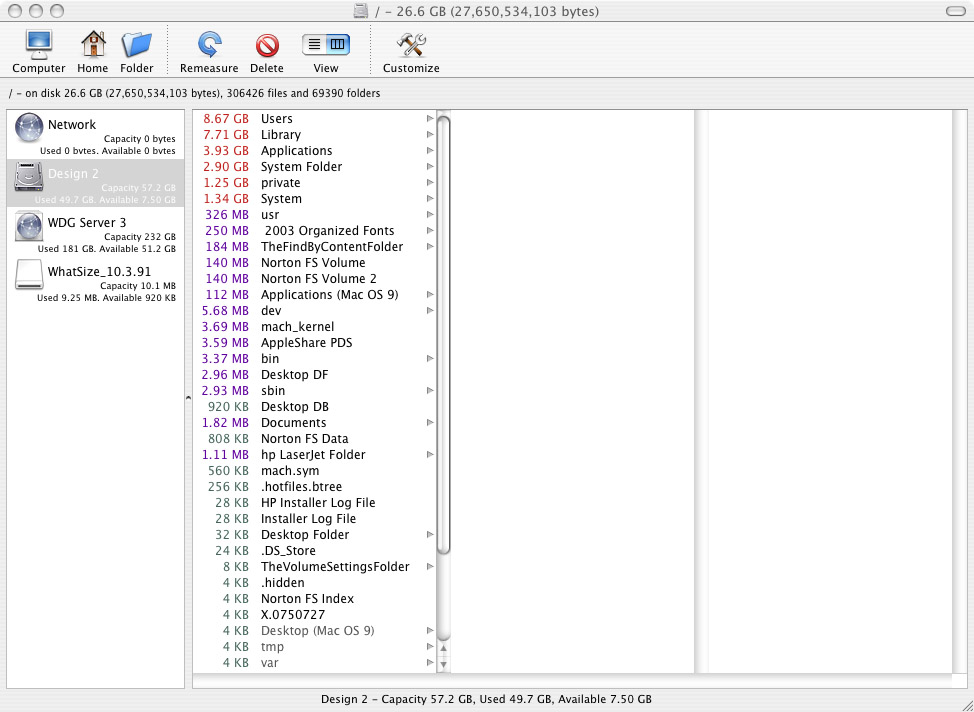This screenshot has height=712, width=974.
Task: Open the Folder chooser toolbar icon
Action: [136, 45]
